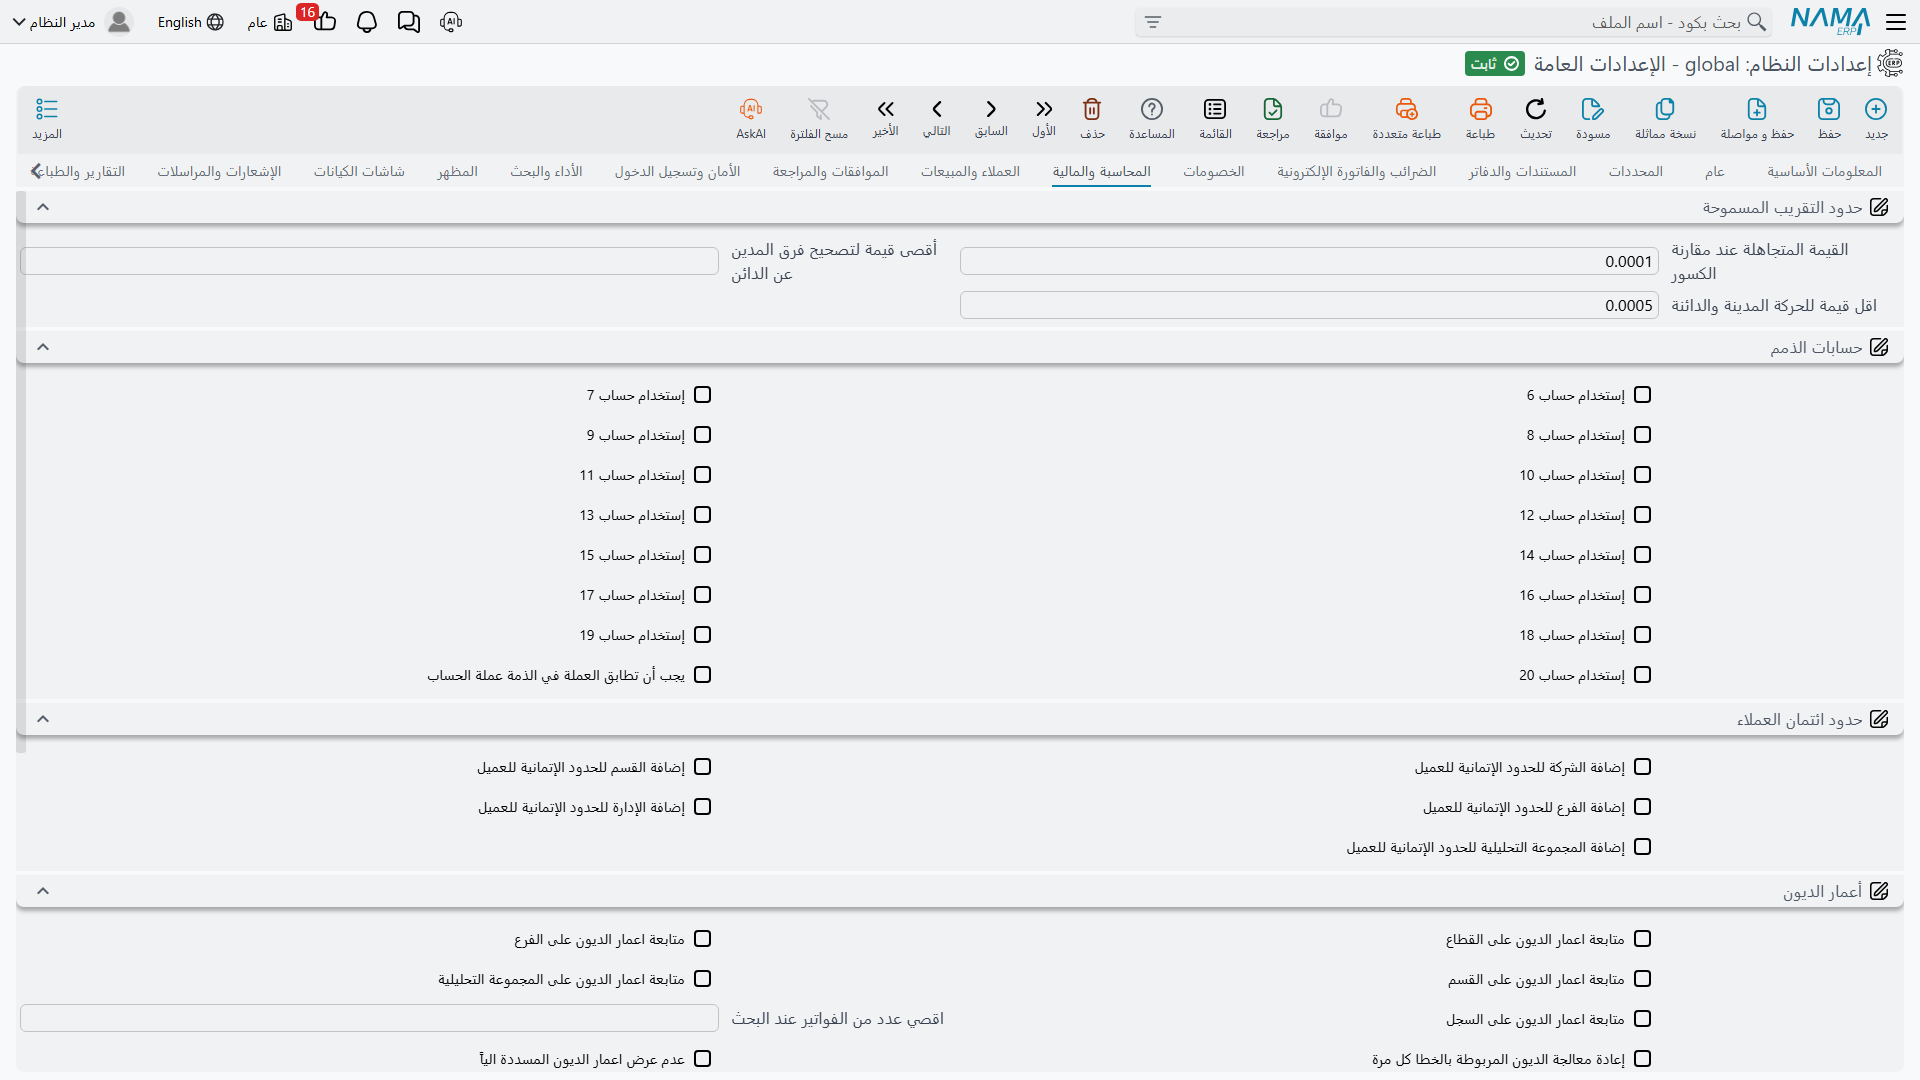Image resolution: width=1920 pixels, height=1080 pixels.
Task: Click the نسخة مماثلة (Duplicate) icon
Action: point(1665,109)
